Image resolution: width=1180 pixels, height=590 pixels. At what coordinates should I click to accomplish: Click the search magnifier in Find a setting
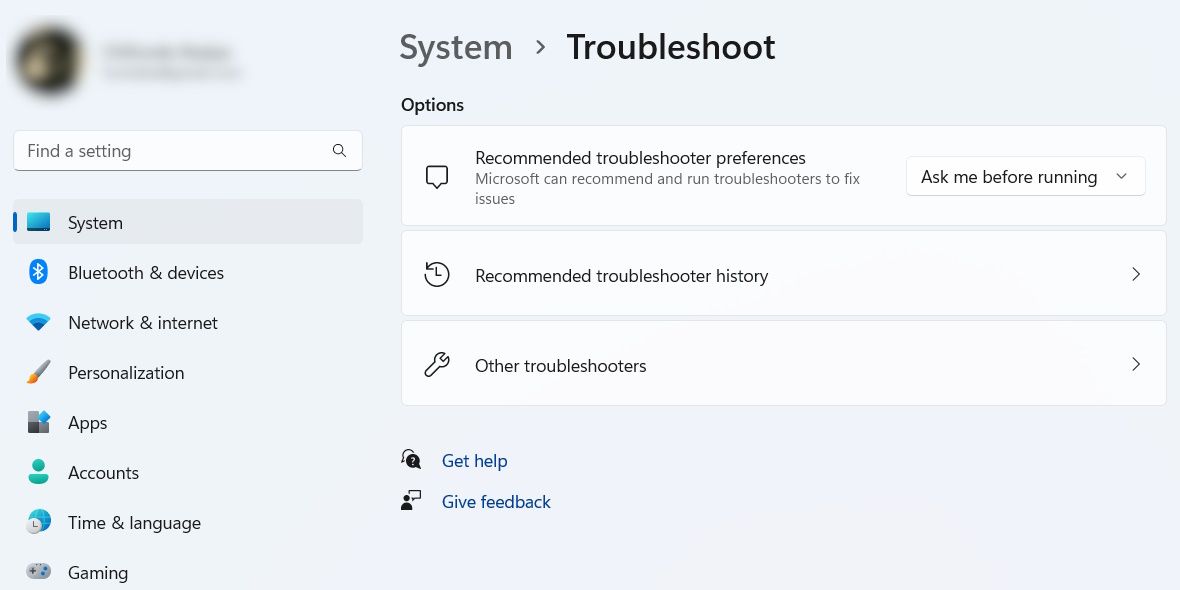(339, 150)
